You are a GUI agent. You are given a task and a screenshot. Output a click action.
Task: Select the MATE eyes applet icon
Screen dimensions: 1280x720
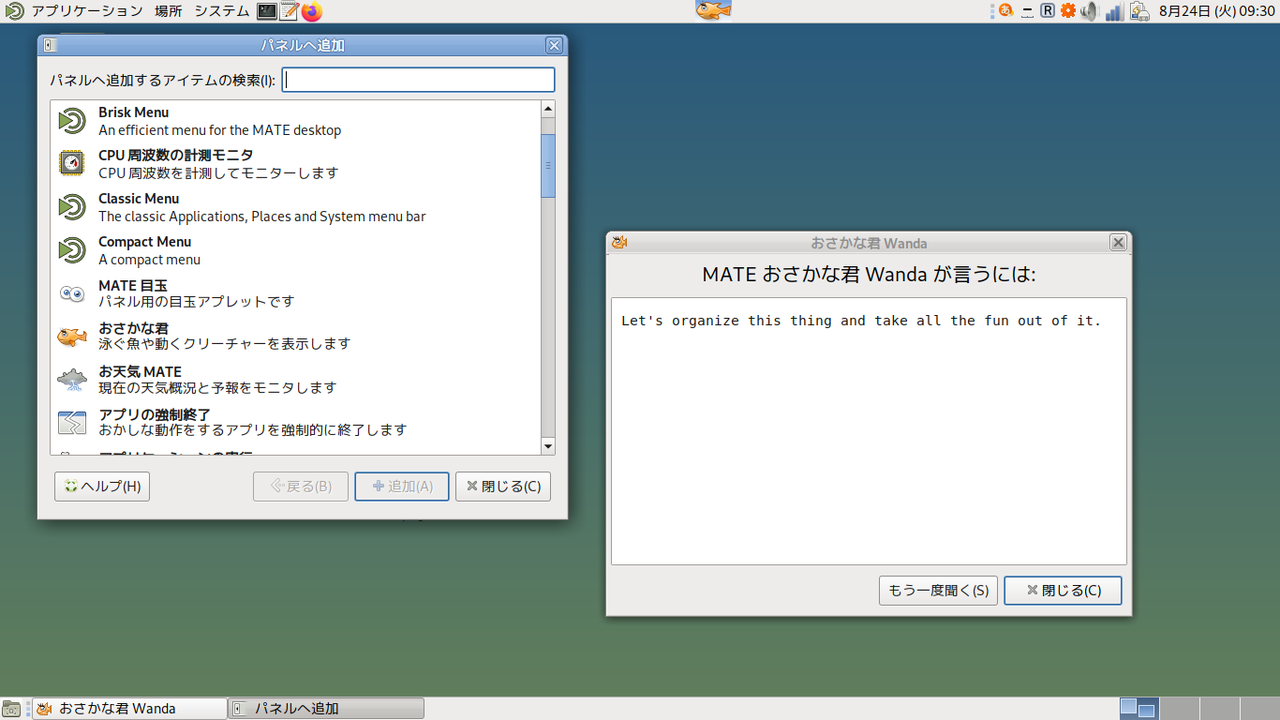(x=72, y=293)
